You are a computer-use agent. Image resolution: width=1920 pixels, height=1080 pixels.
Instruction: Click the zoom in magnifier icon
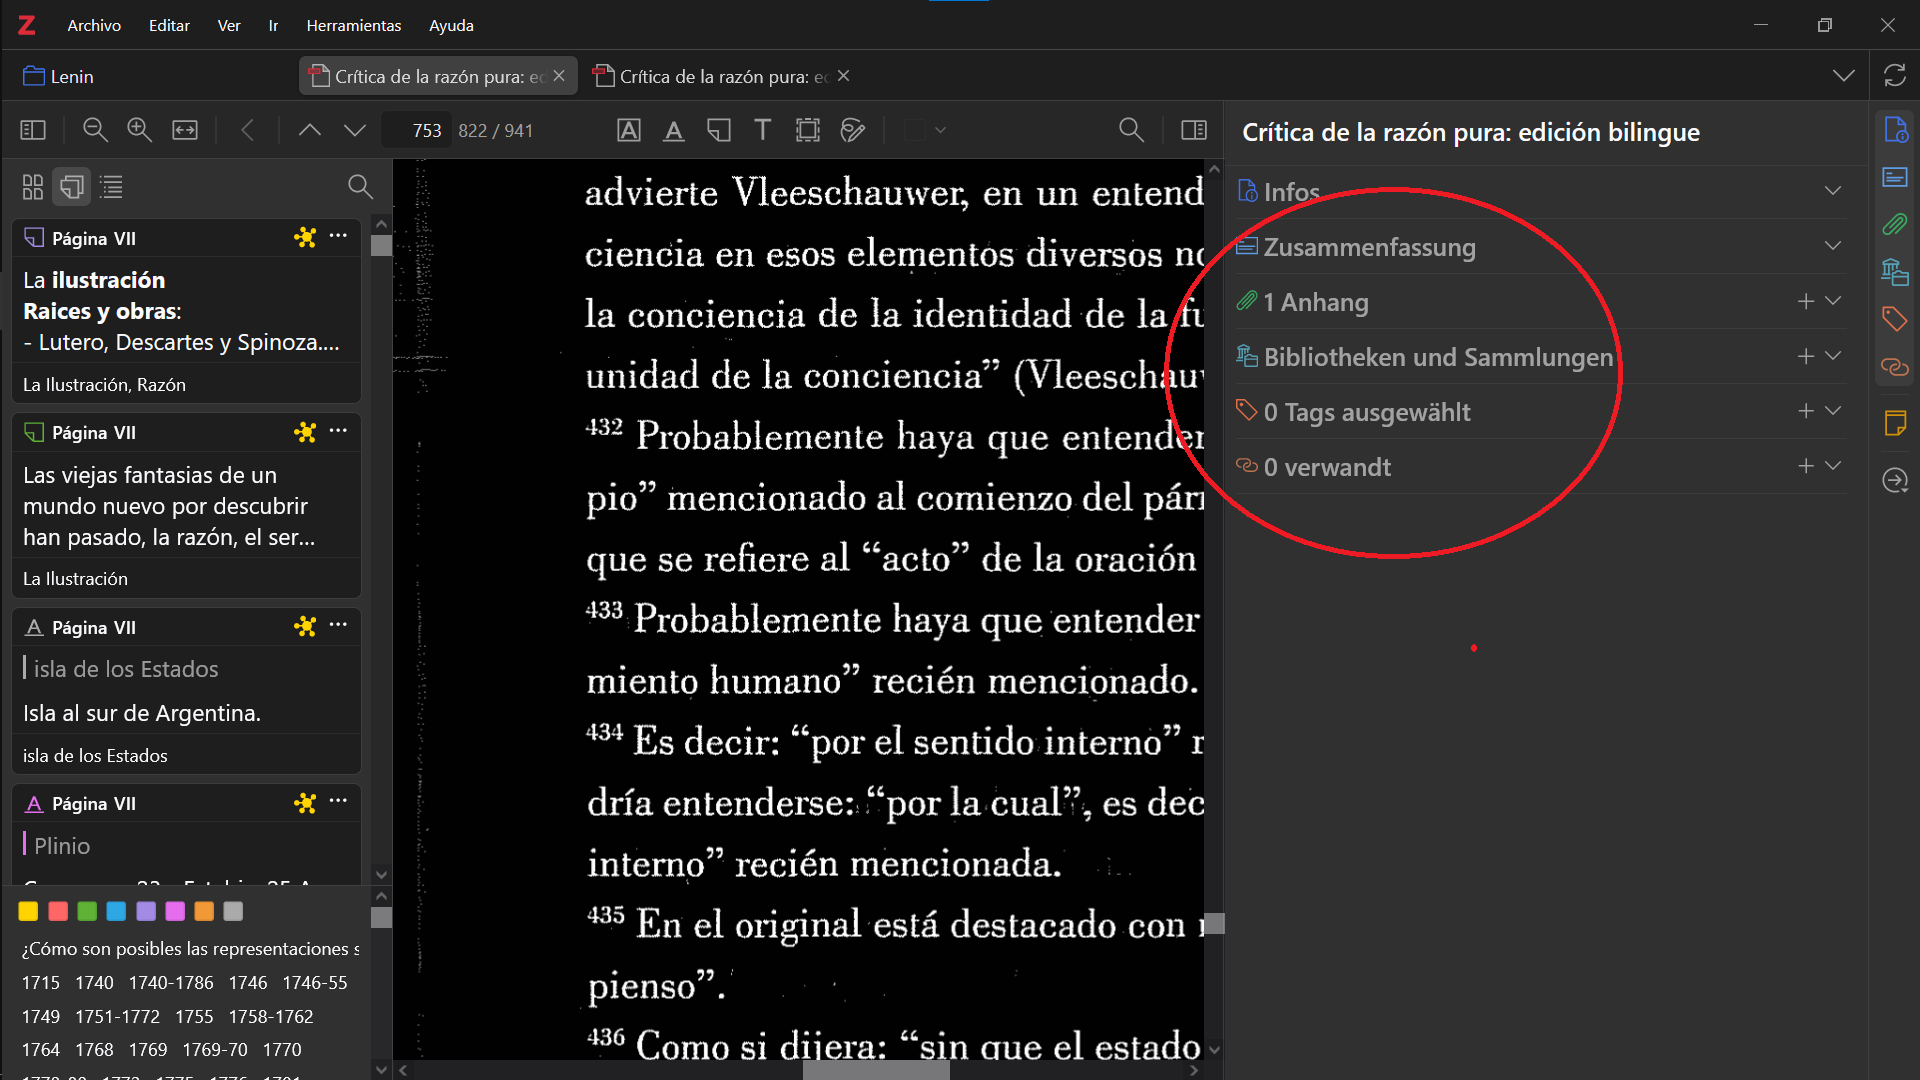tap(140, 130)
